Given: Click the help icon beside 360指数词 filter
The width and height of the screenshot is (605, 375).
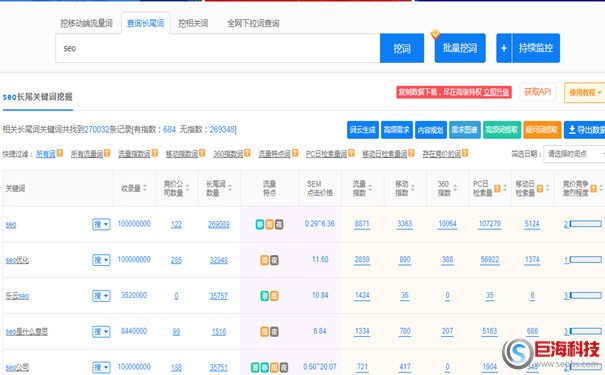Looking at the screenshot, I should (247, 153).
